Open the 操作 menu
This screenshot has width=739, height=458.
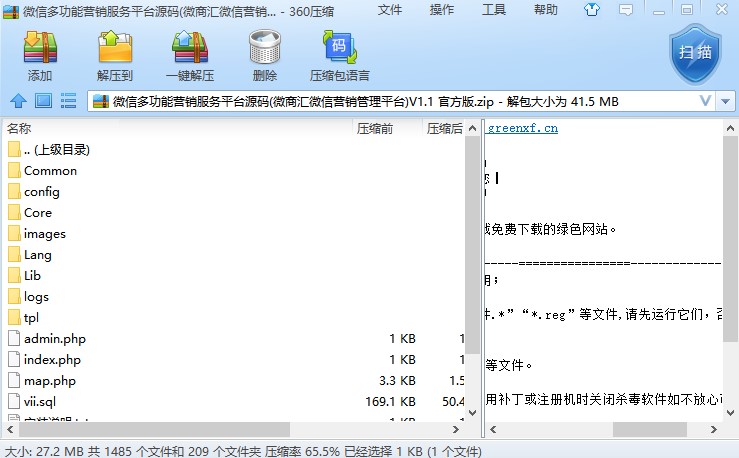[x=442, y=10]
